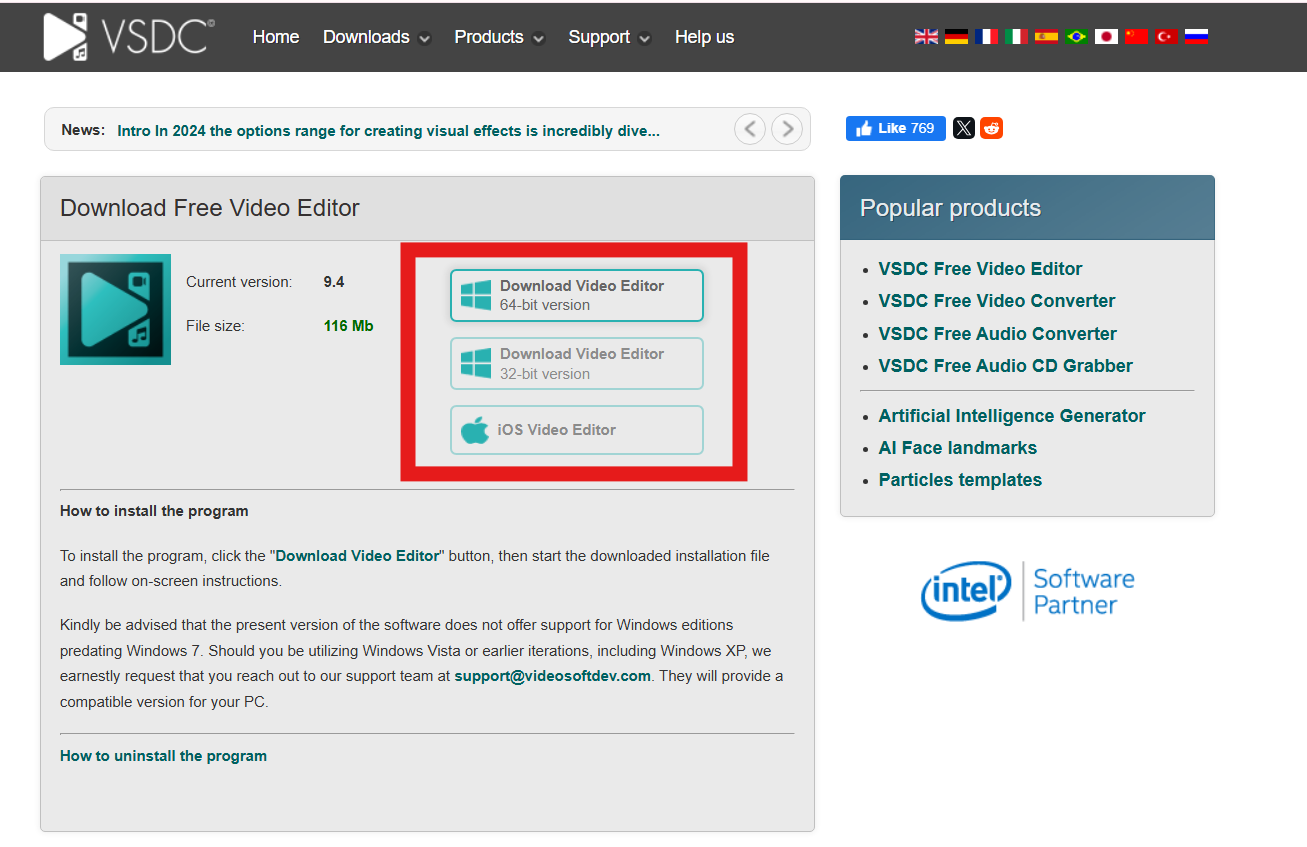Open the Home menu item
1307x847 pixels.
point(276,37)
